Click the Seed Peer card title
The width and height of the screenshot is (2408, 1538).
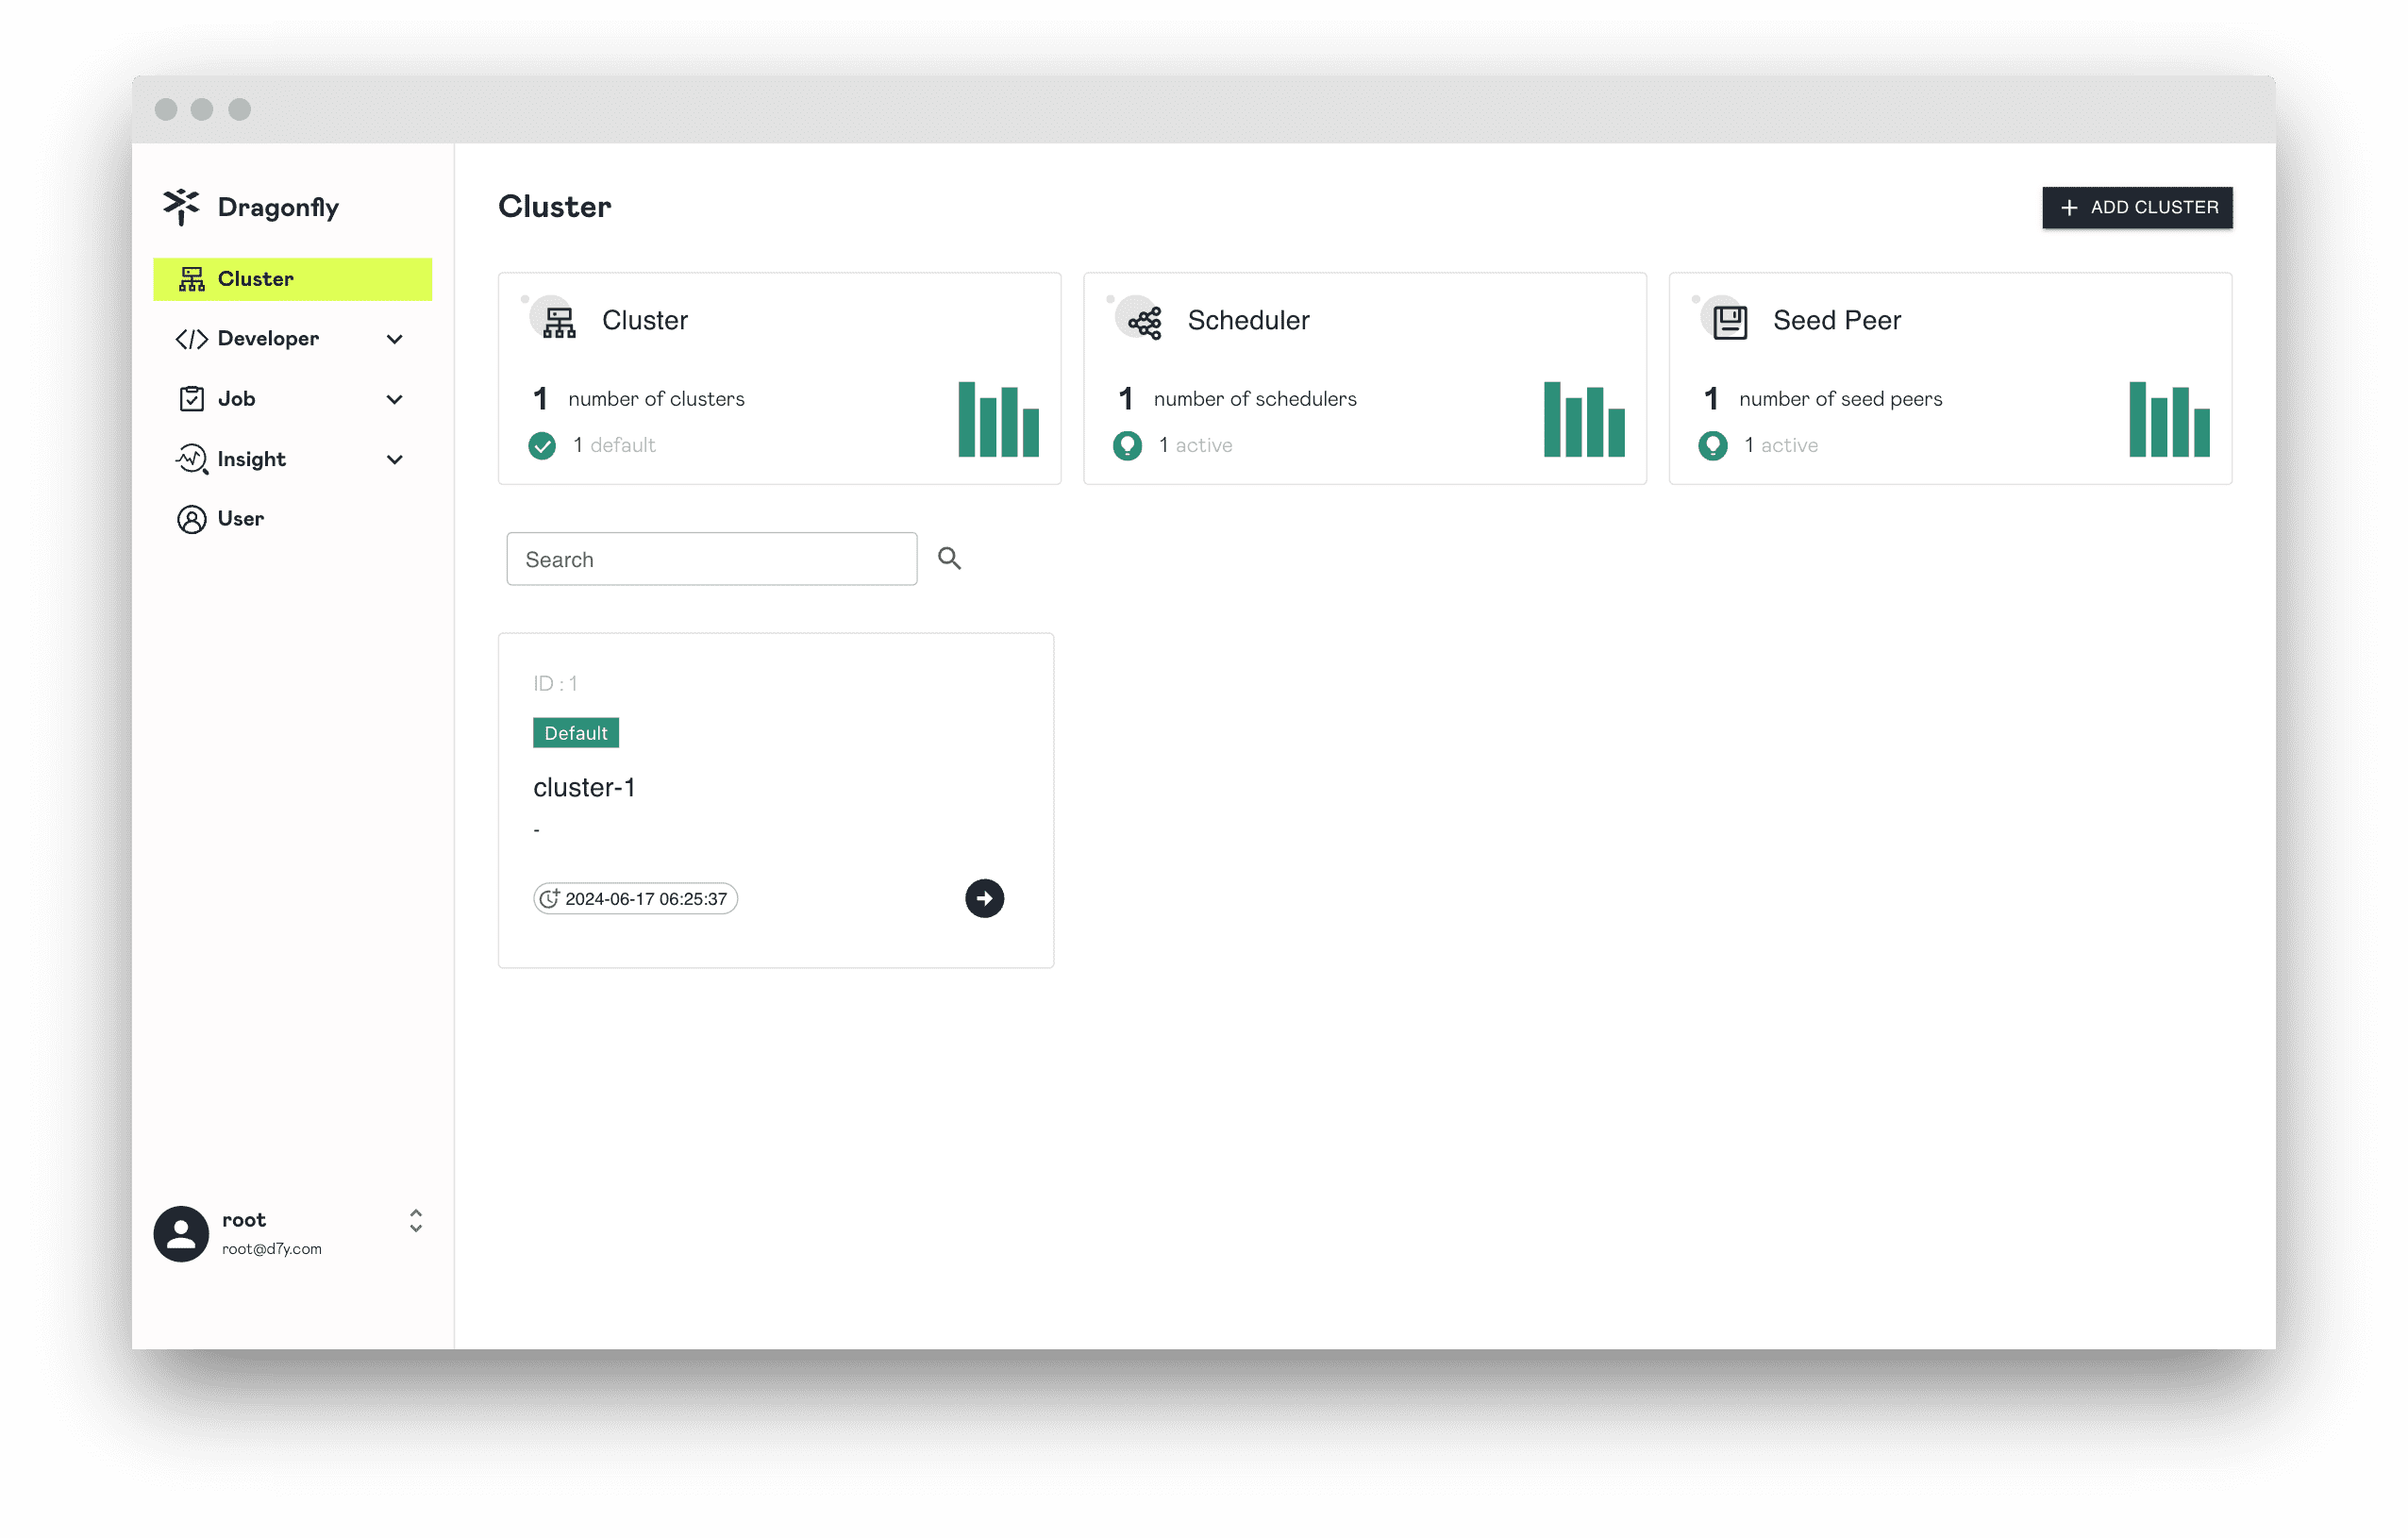[x=1837, y=321]
